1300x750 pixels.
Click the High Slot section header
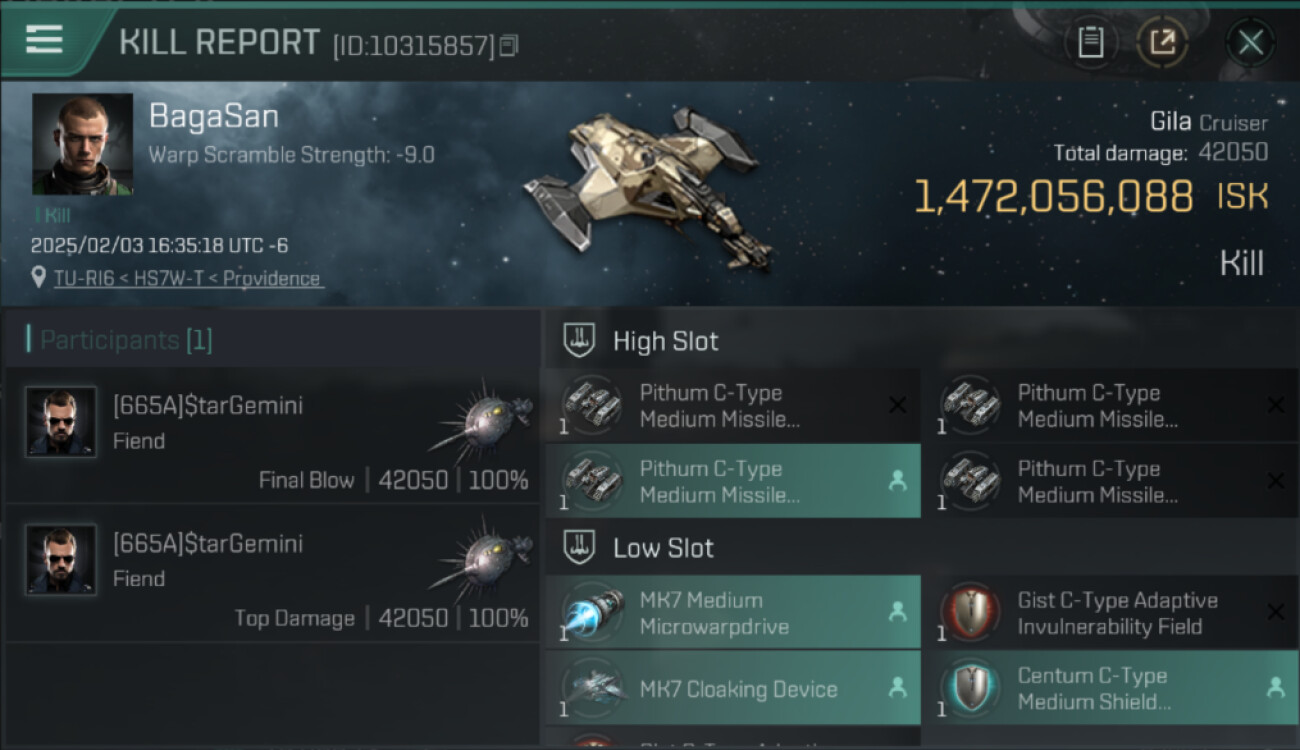pyautogui.click(x=665, y=341)
